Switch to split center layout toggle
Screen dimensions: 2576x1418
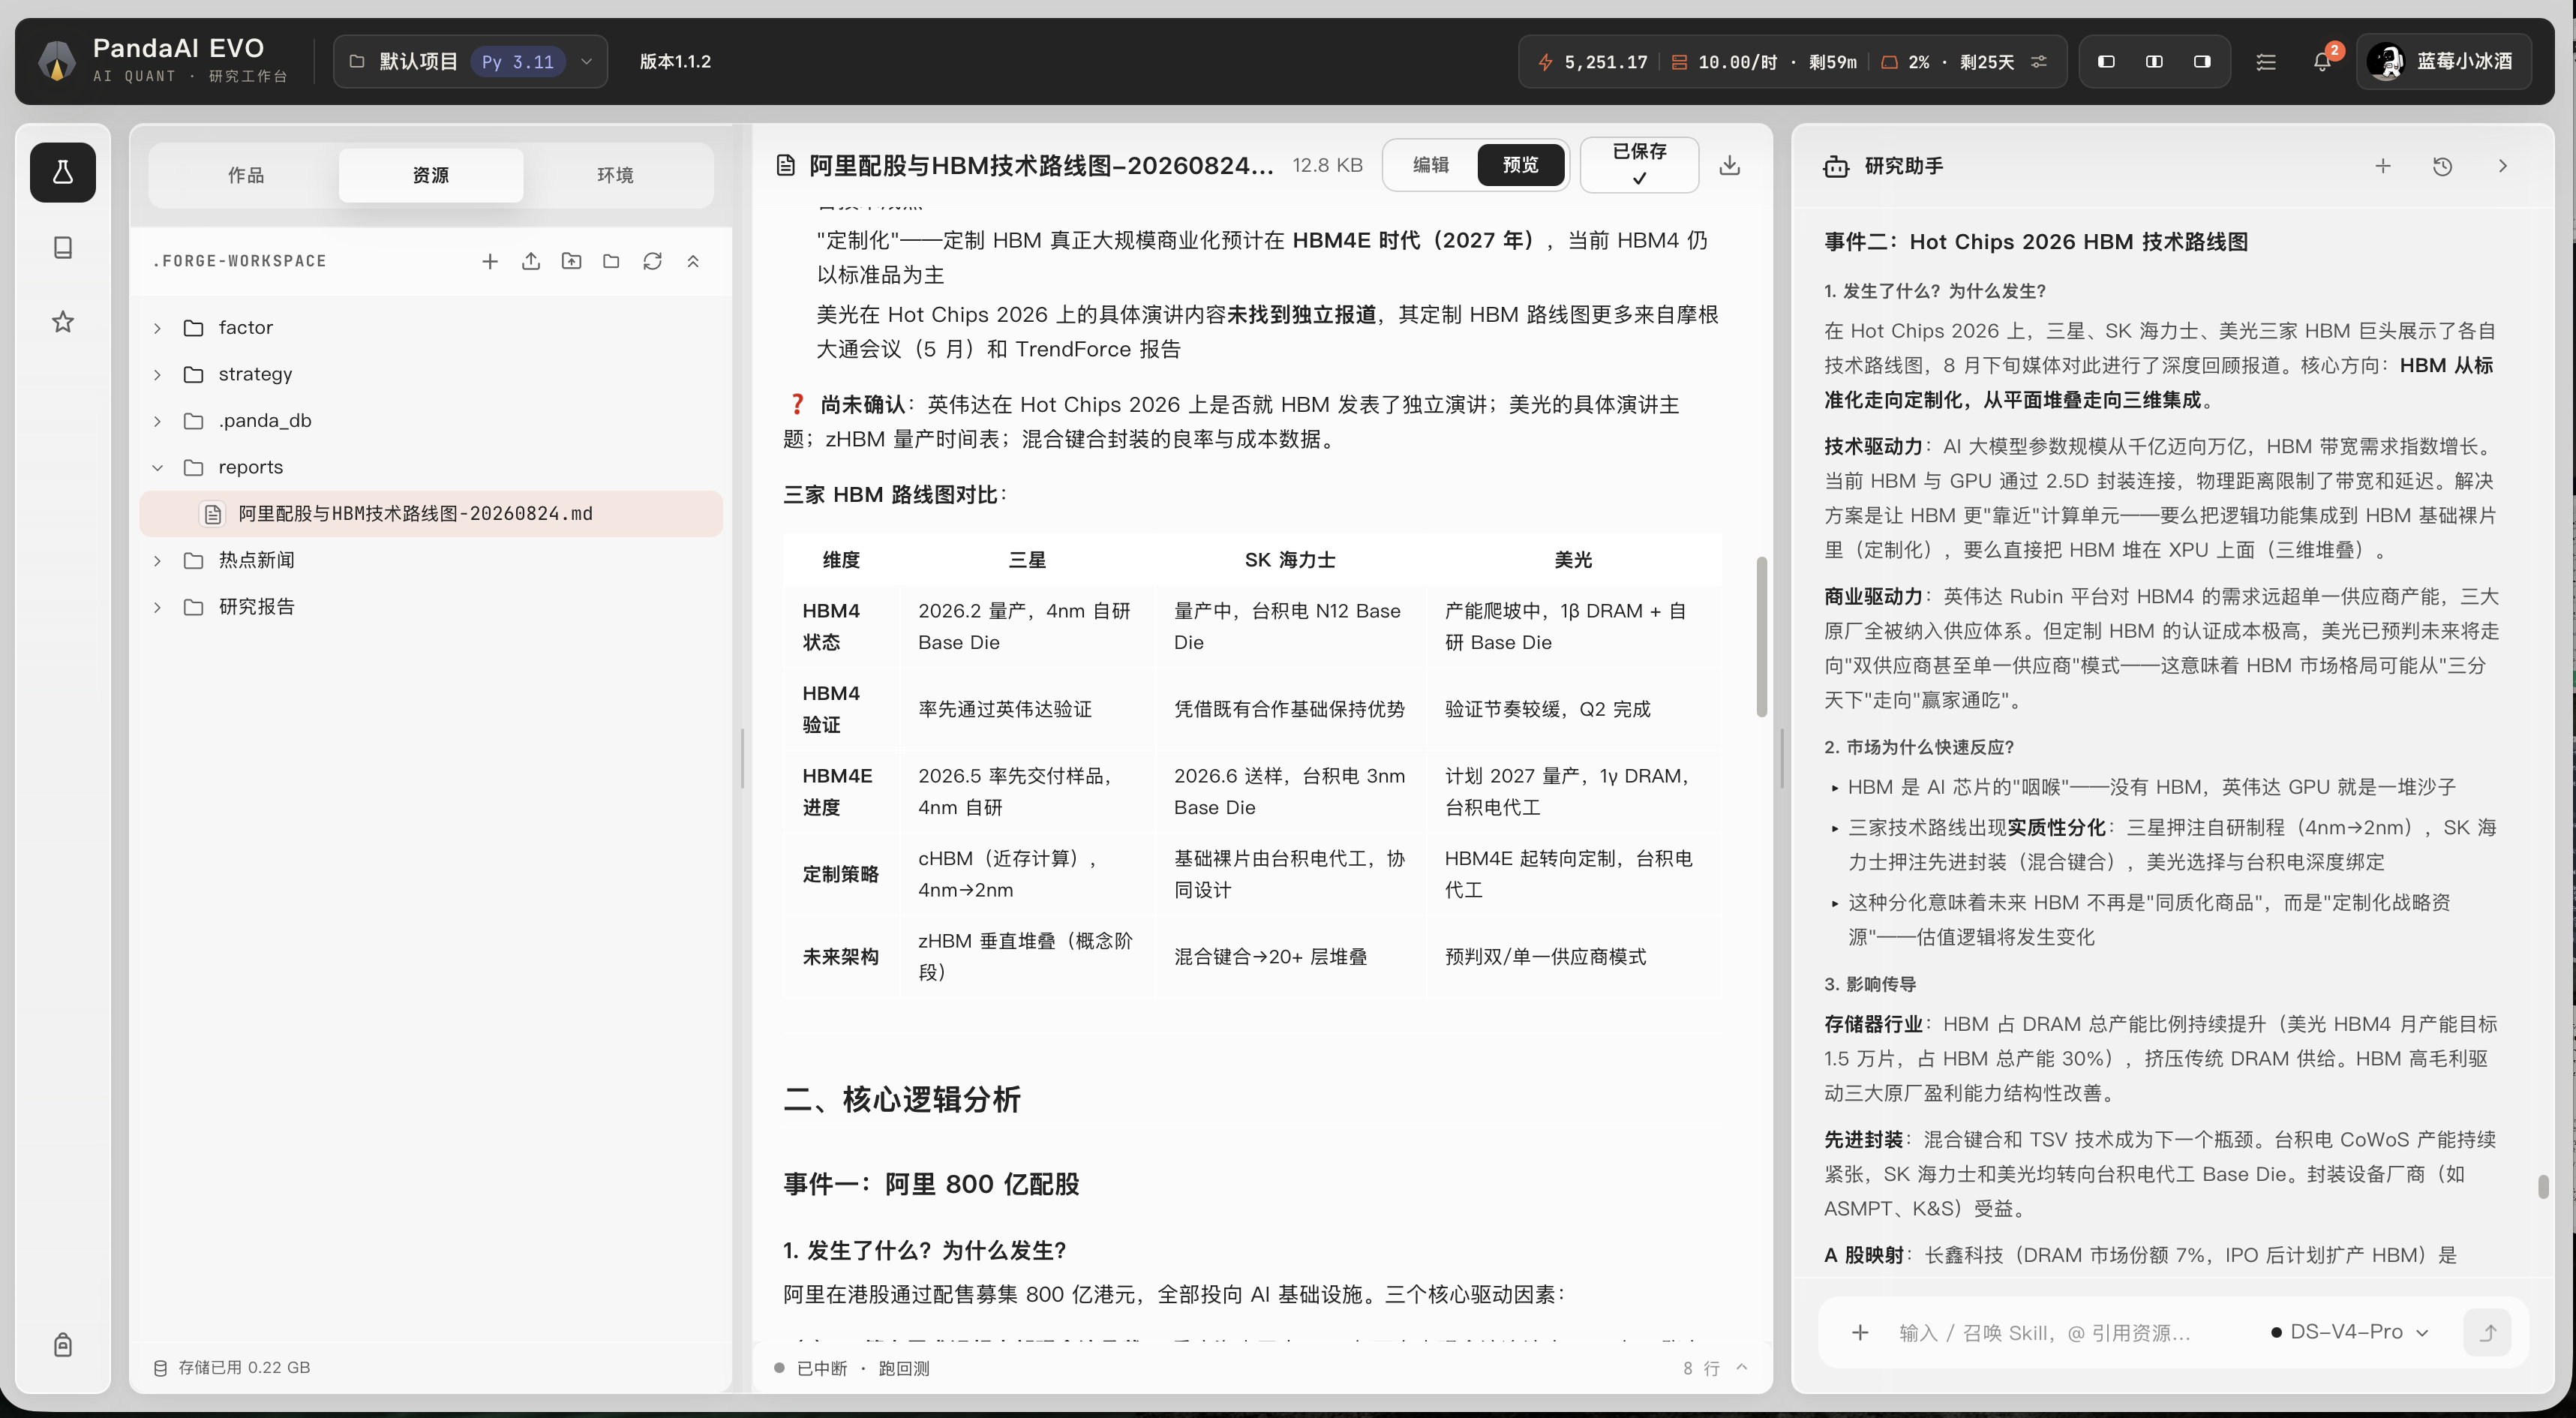pyautogui.click(x=2154, y=61)
